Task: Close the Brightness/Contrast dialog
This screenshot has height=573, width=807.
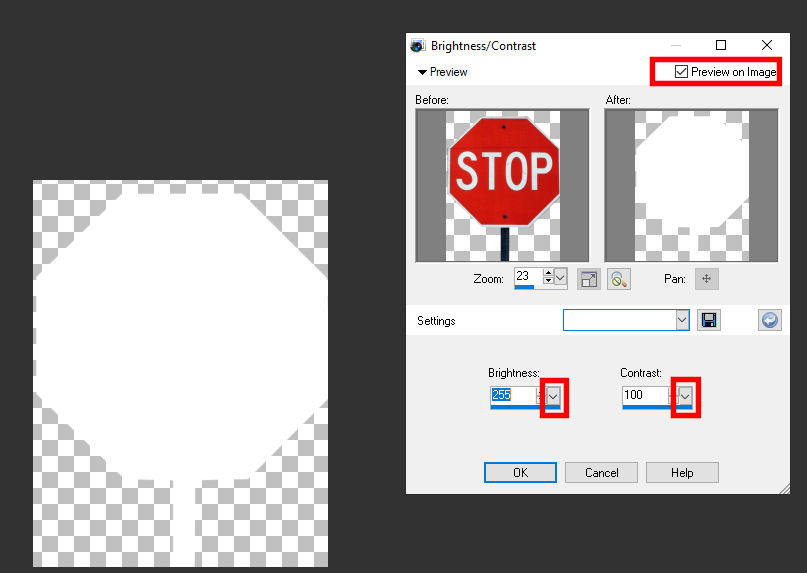Action: click(x=766, y=45)
